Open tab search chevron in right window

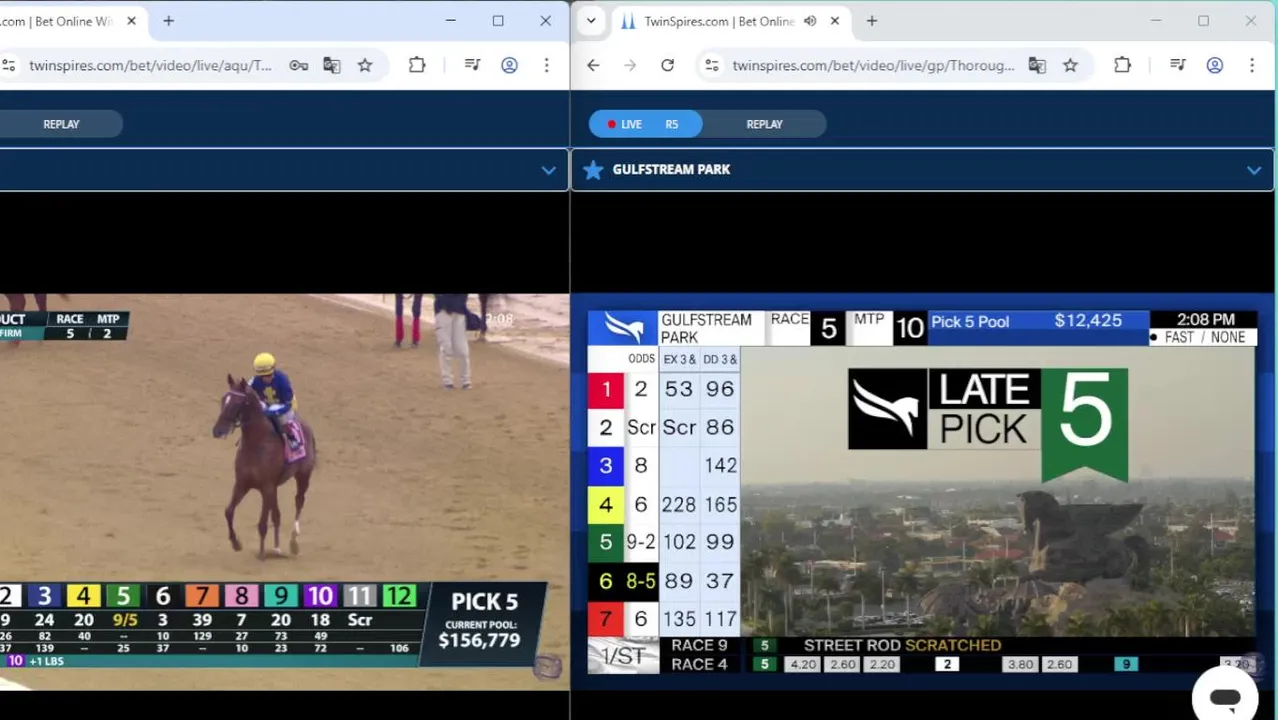point(591,21)
